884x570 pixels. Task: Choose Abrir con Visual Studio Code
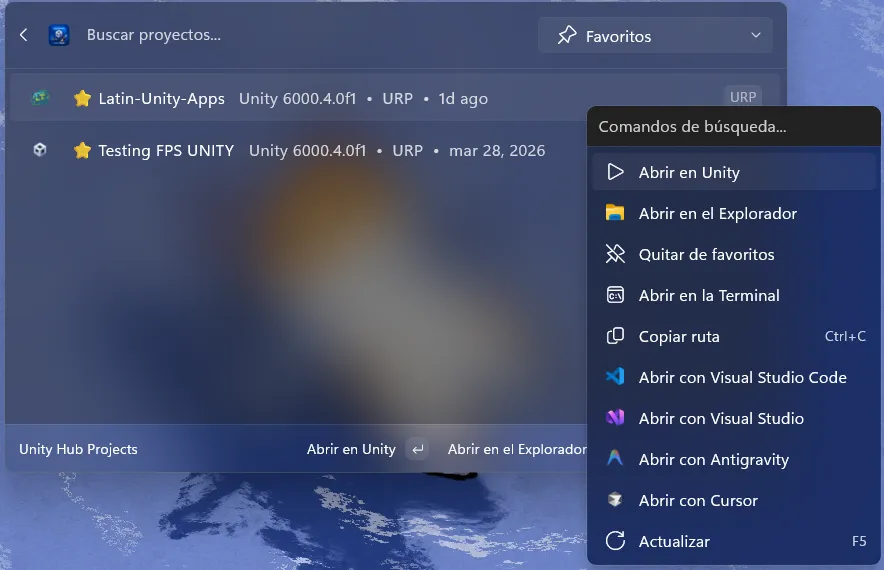733,377
